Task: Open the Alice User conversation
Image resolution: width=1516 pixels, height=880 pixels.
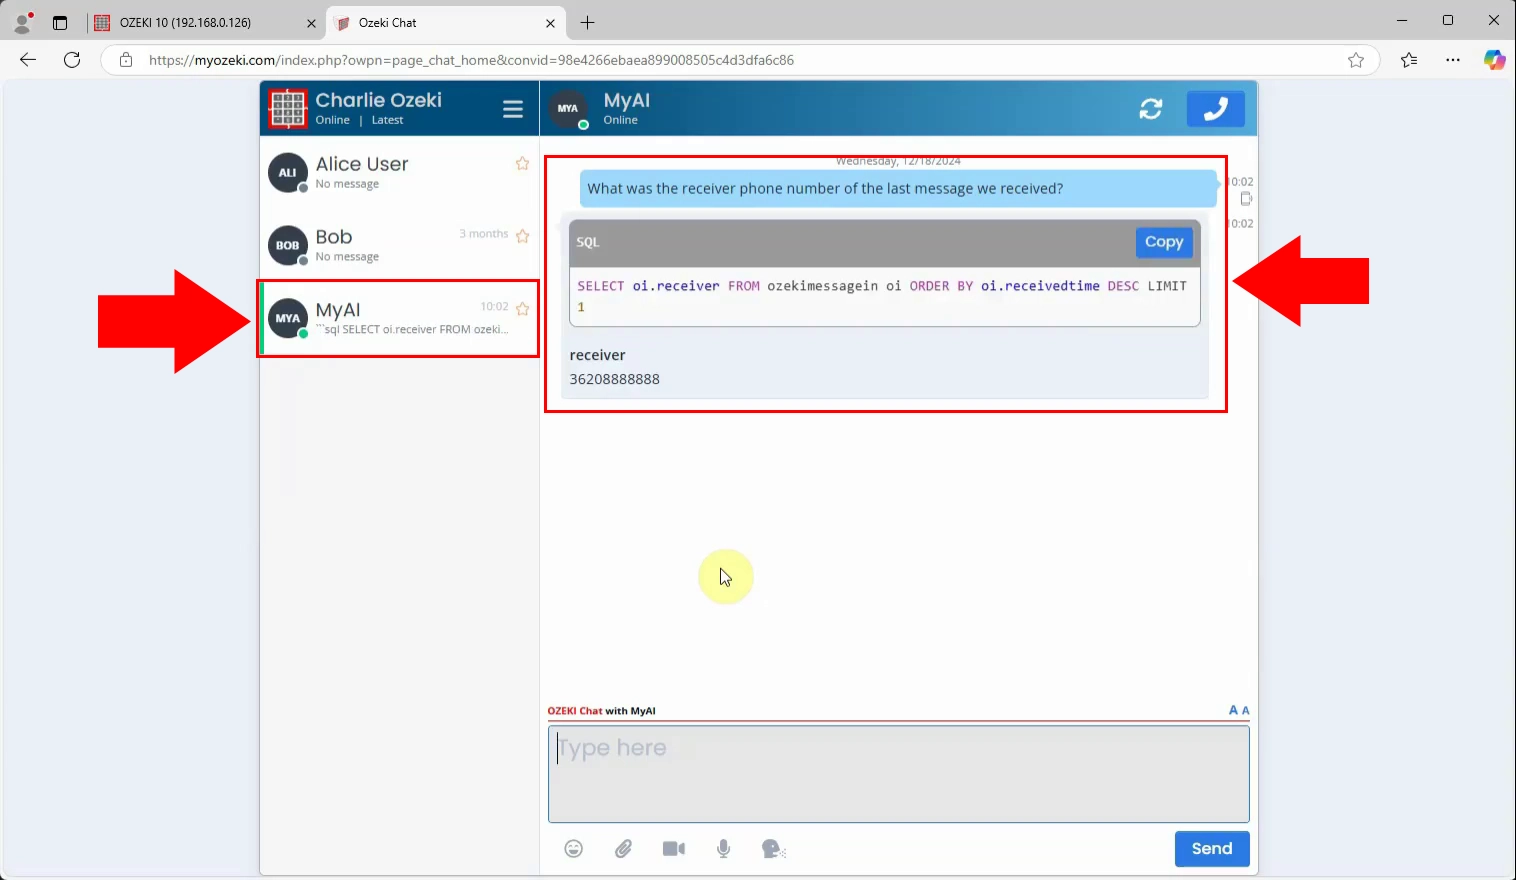Action: [x=399, y=173]
